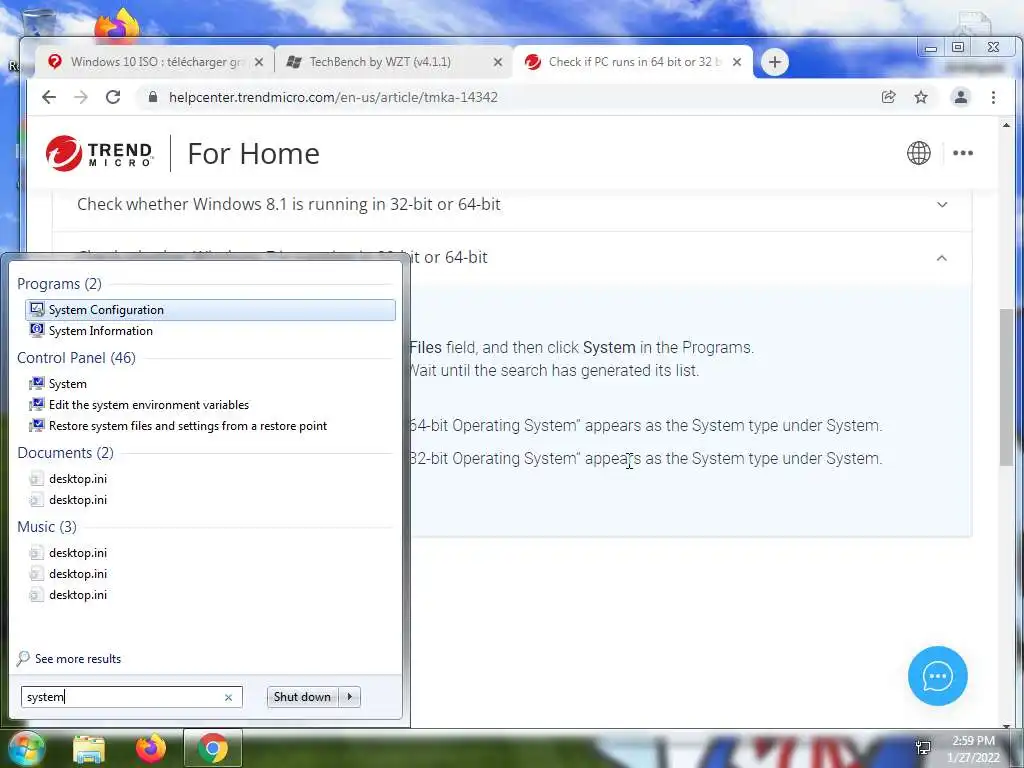Click the Control Panel (46) group header
The image size is (1024, 768).
[x=76, y=358]
